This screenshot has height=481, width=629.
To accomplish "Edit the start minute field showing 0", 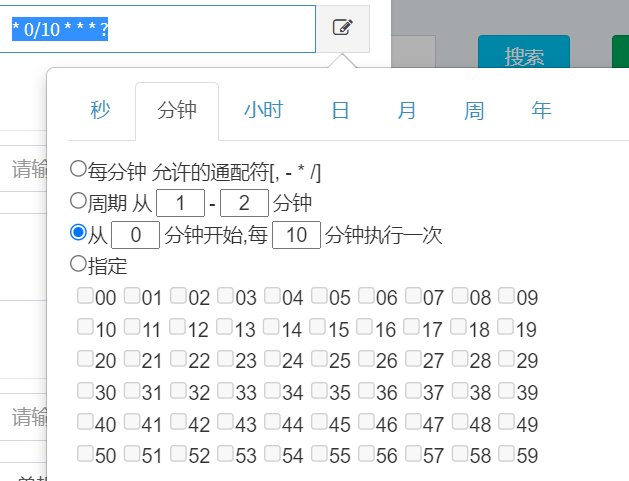I will pos(136,235).
